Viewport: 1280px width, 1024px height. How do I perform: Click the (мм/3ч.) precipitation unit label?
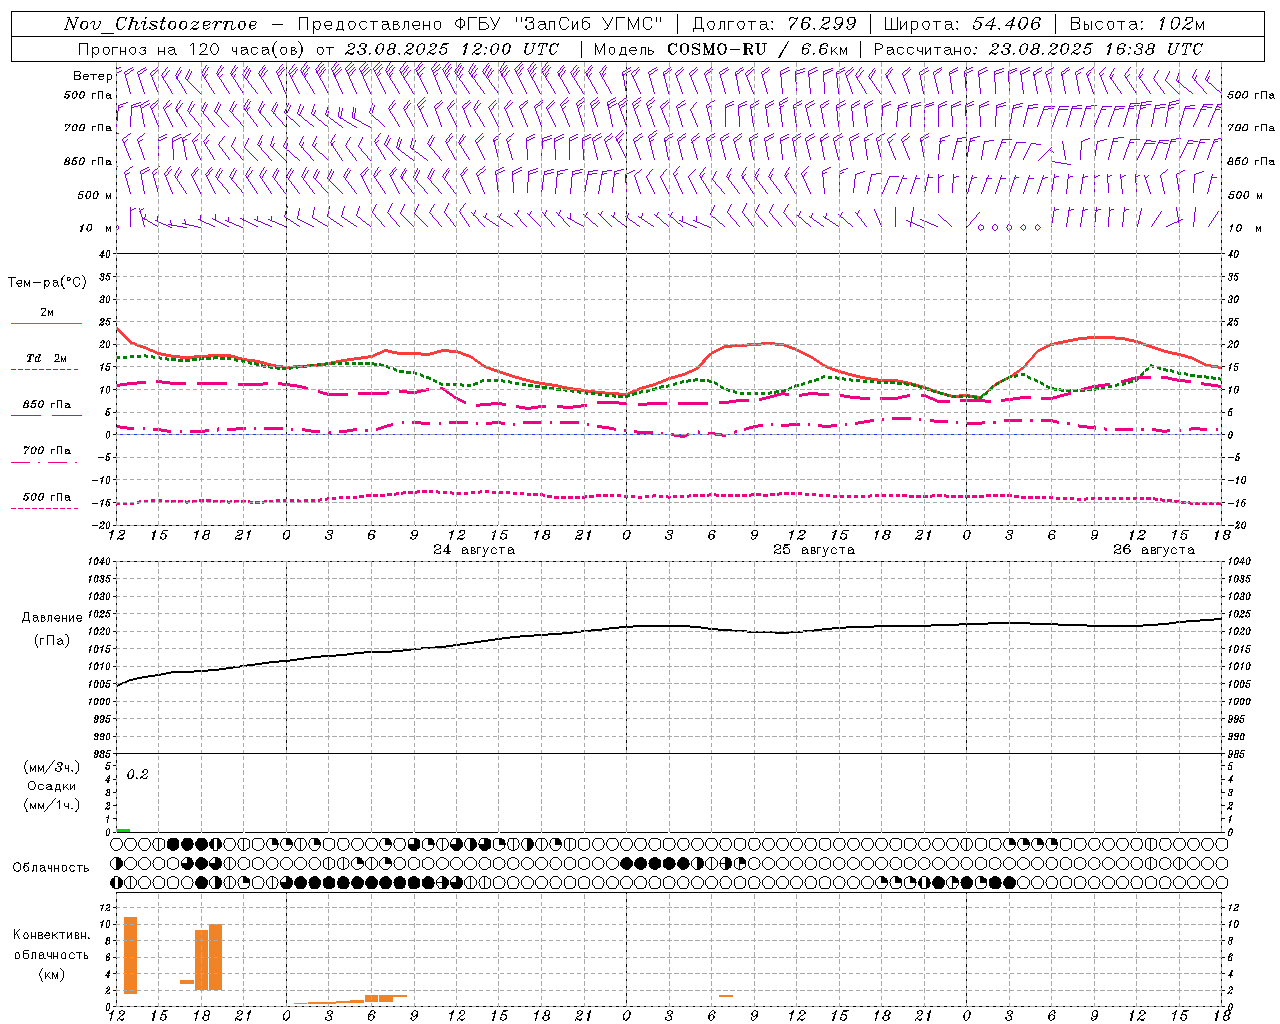[x=52, y=767]
